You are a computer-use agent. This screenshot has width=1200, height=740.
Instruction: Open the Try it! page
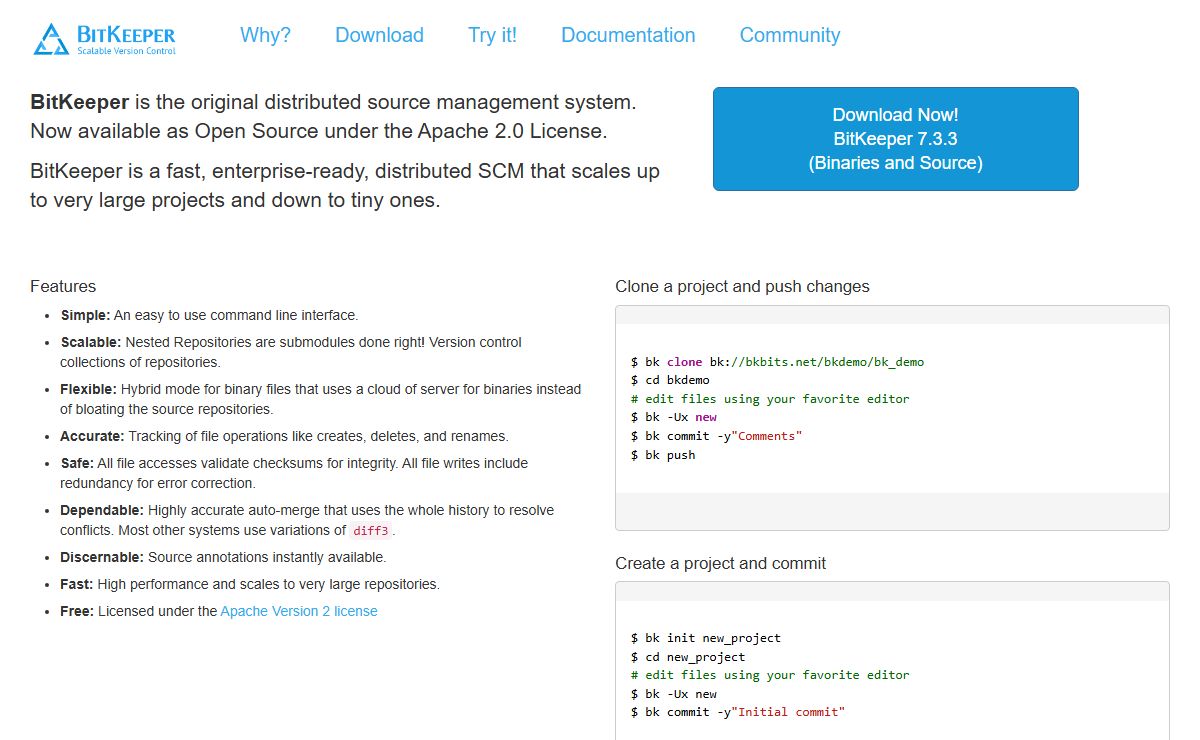[492, 35]
